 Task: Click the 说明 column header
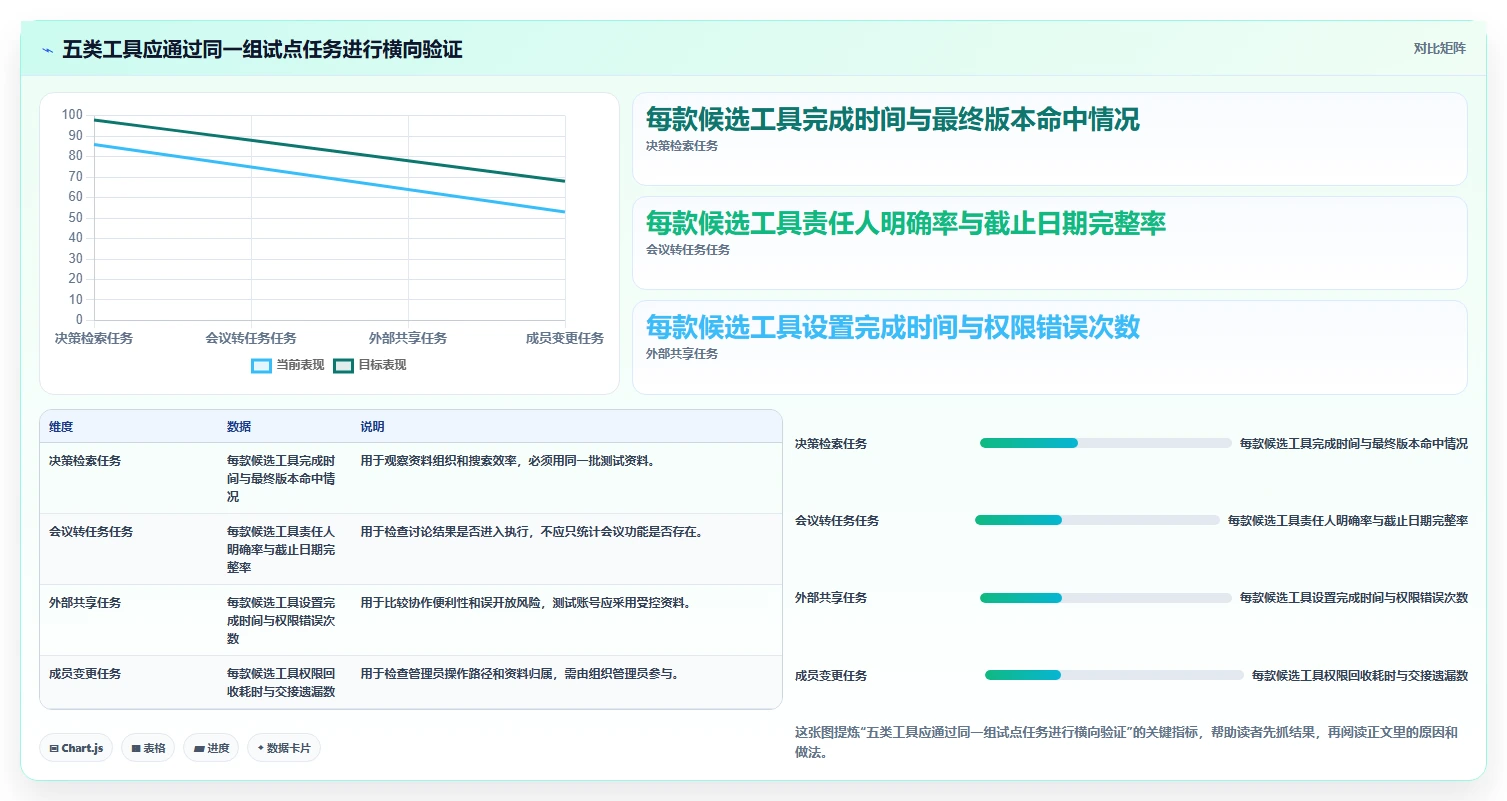coord(373,427)
